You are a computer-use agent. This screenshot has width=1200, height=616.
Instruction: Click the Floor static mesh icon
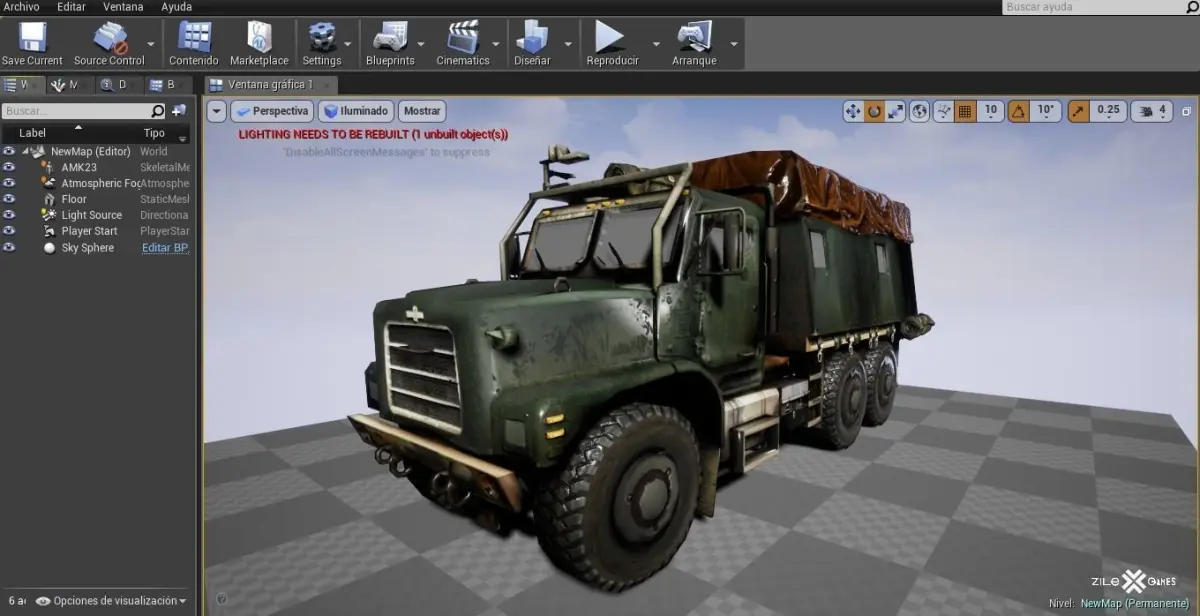[x=49, y=199]
